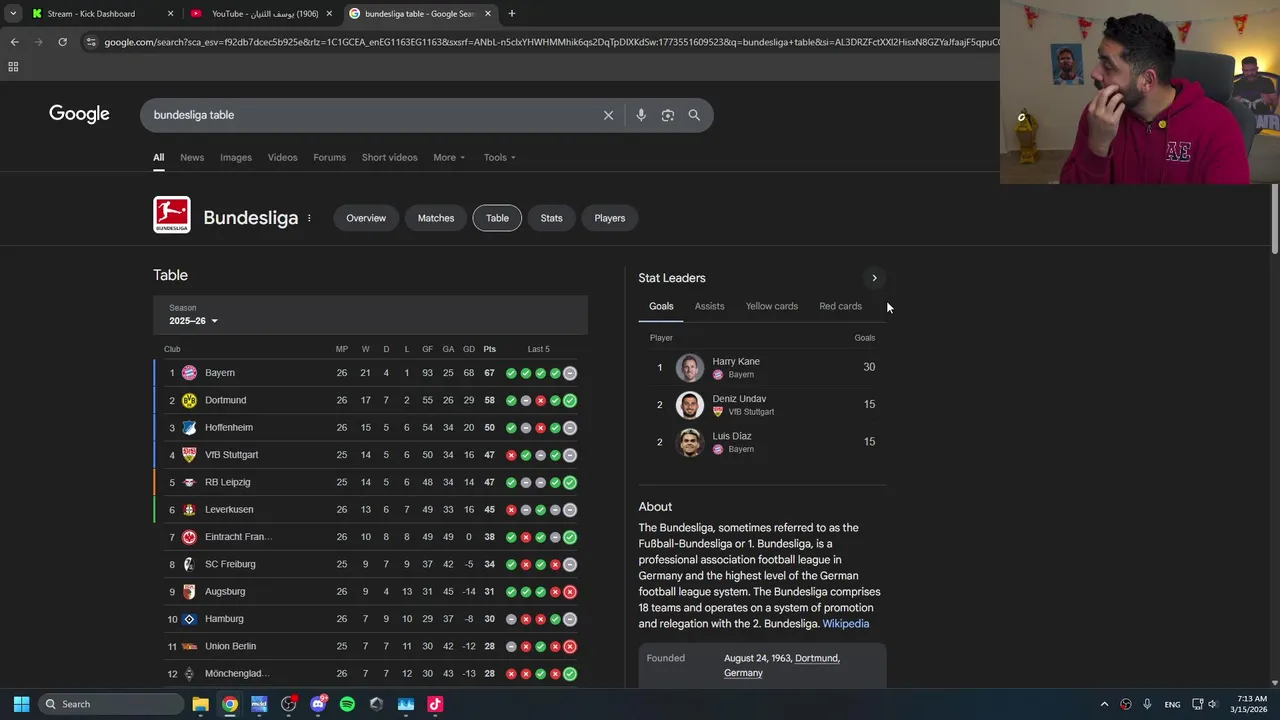Open Leverkusen row in table

click(x=370, y=510)
